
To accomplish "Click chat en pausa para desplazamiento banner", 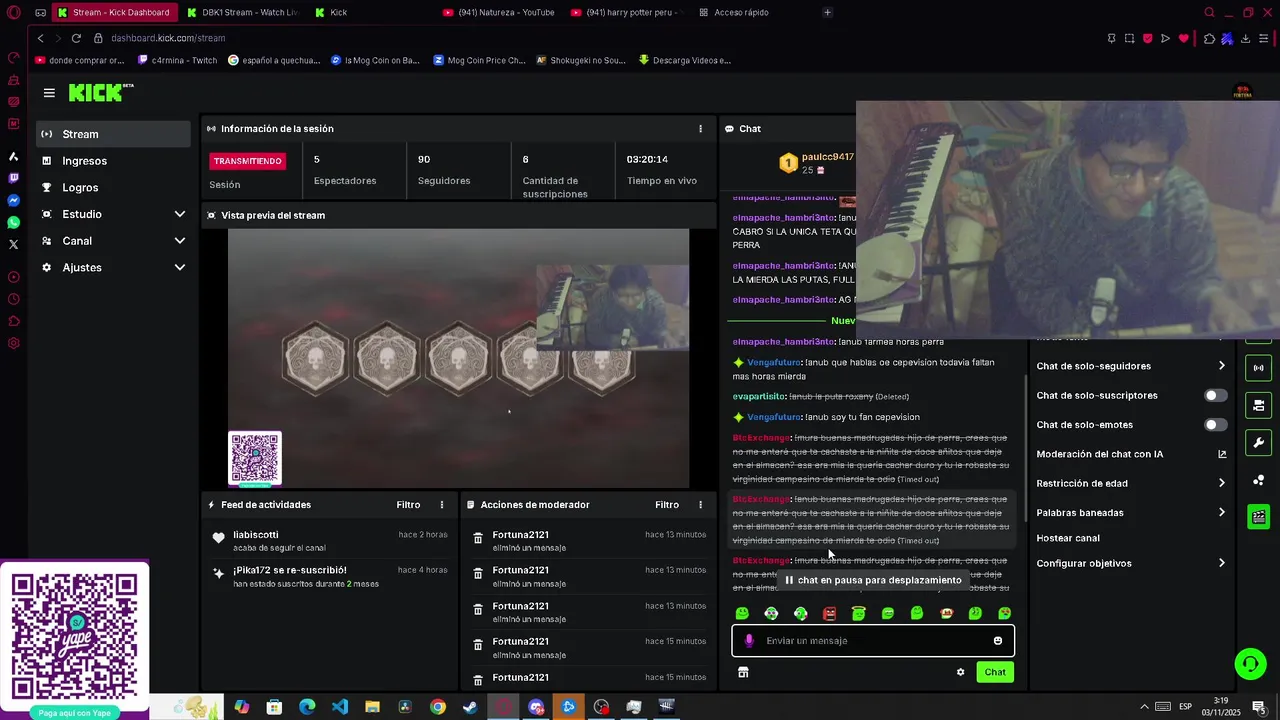I will 873,580.
